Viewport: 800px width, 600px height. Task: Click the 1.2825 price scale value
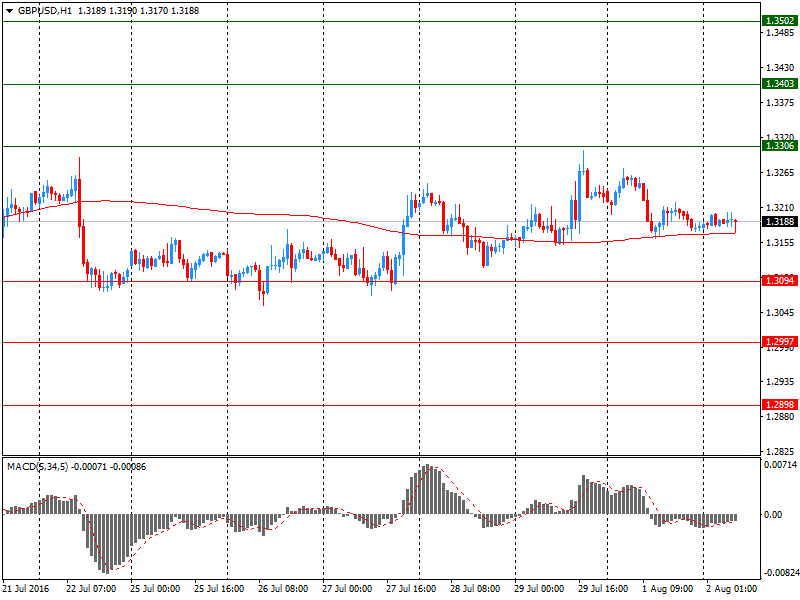pyautogui.click(x=780, y=452)
